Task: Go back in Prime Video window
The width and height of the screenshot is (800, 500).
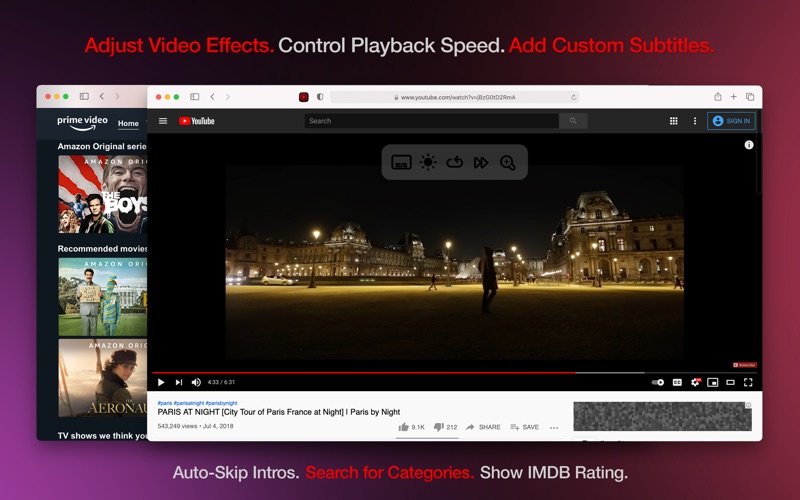Action: 102,96
